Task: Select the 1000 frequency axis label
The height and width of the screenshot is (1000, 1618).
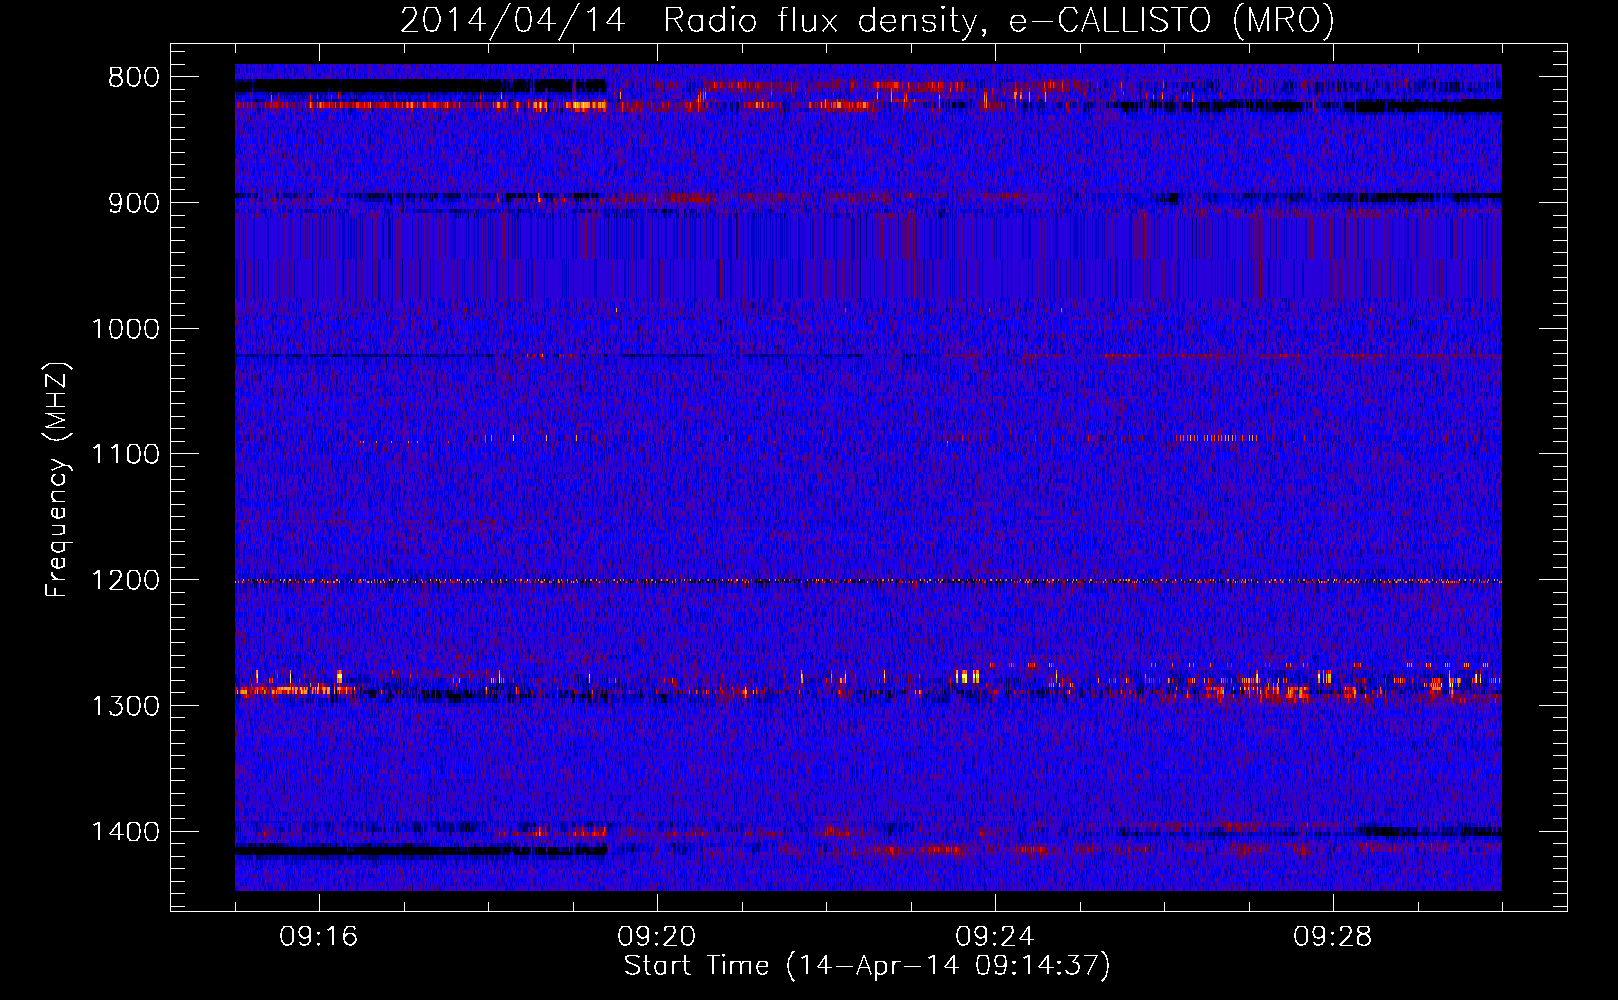Action: [125, 329]
